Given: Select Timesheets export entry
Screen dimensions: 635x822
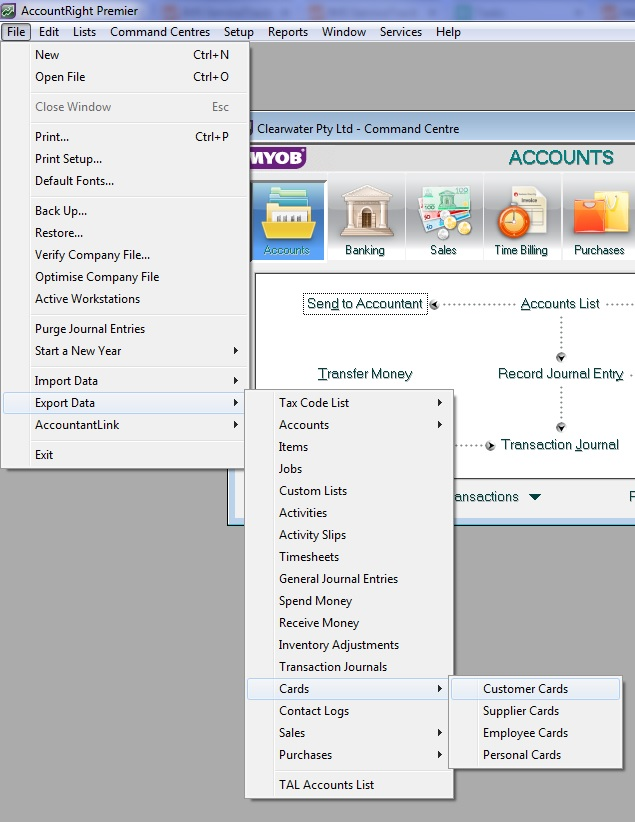Looking at the screenshot, I should click(349, 557).
